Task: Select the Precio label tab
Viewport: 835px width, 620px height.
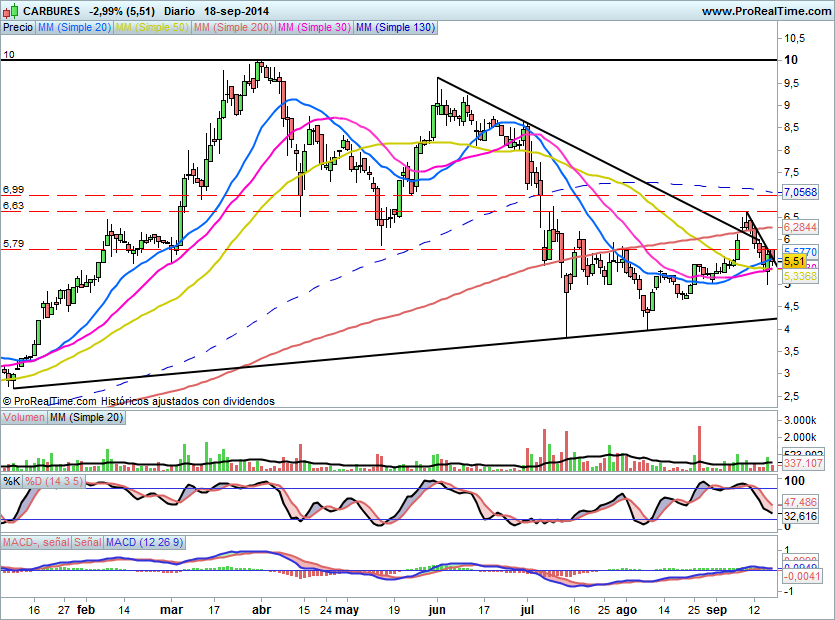Action: pos(17,28)
